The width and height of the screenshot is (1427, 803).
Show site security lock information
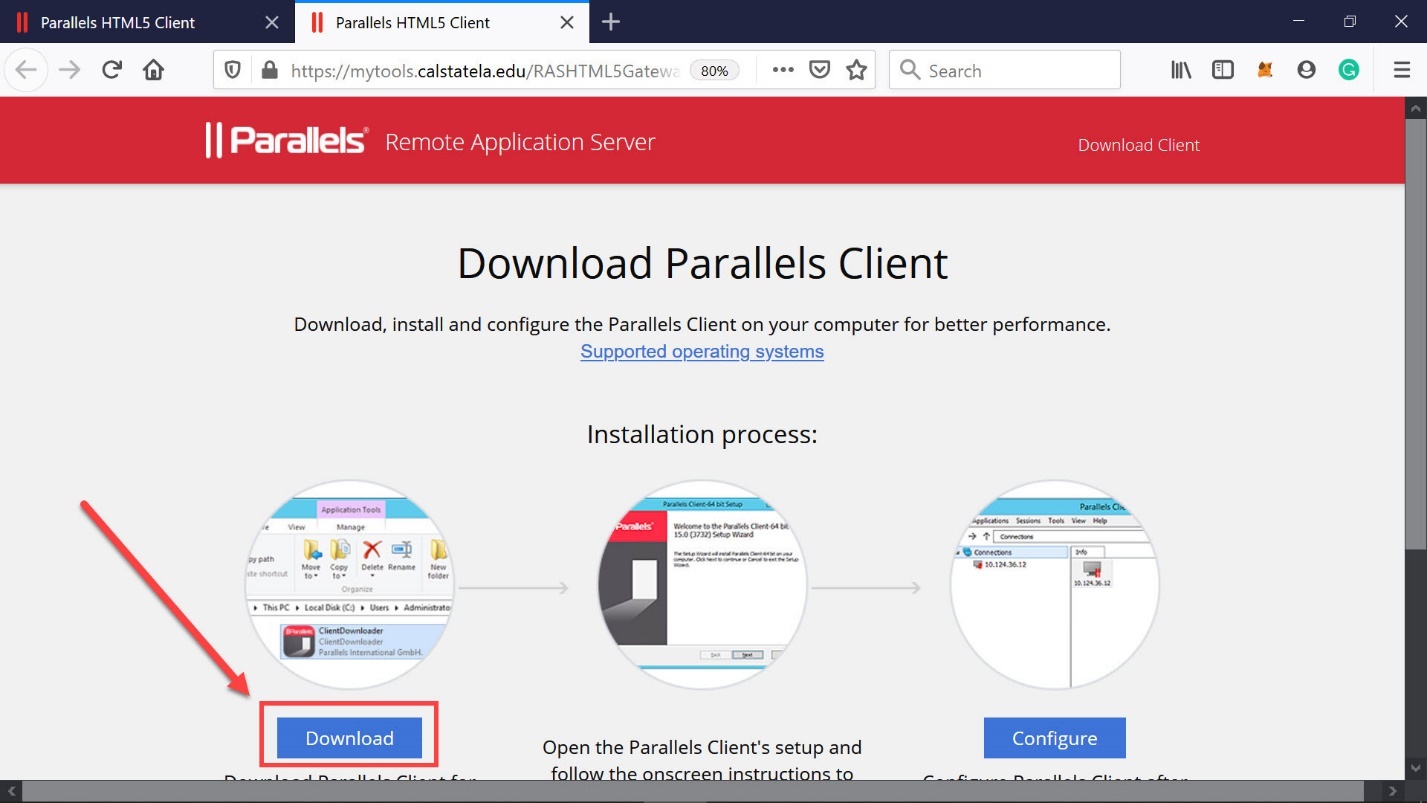coord(268,70)
